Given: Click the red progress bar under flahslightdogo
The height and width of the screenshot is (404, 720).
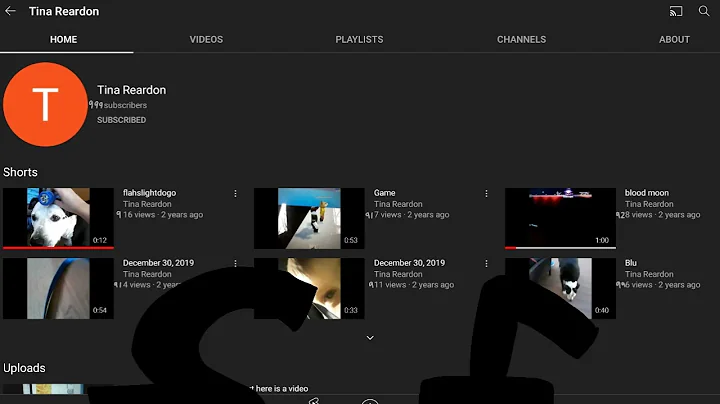Looking at the screenshot, I should tap(58, 248).
